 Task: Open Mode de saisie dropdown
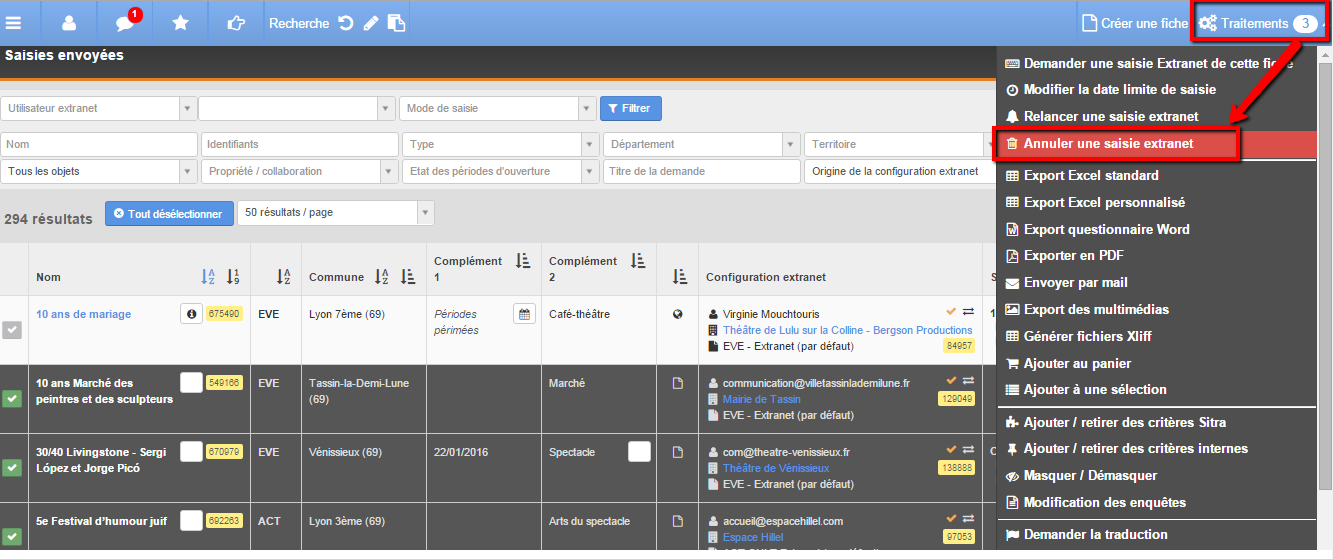click(497, 108)
